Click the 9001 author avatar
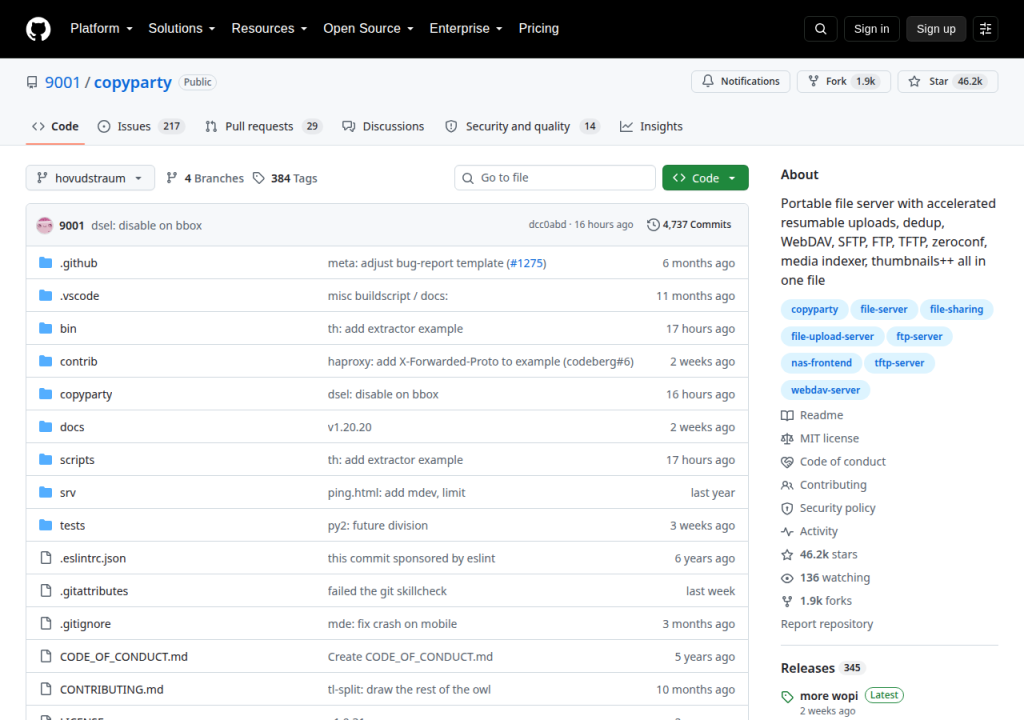This screenshot has height=720, width=1024. click(x=44, y=225)
